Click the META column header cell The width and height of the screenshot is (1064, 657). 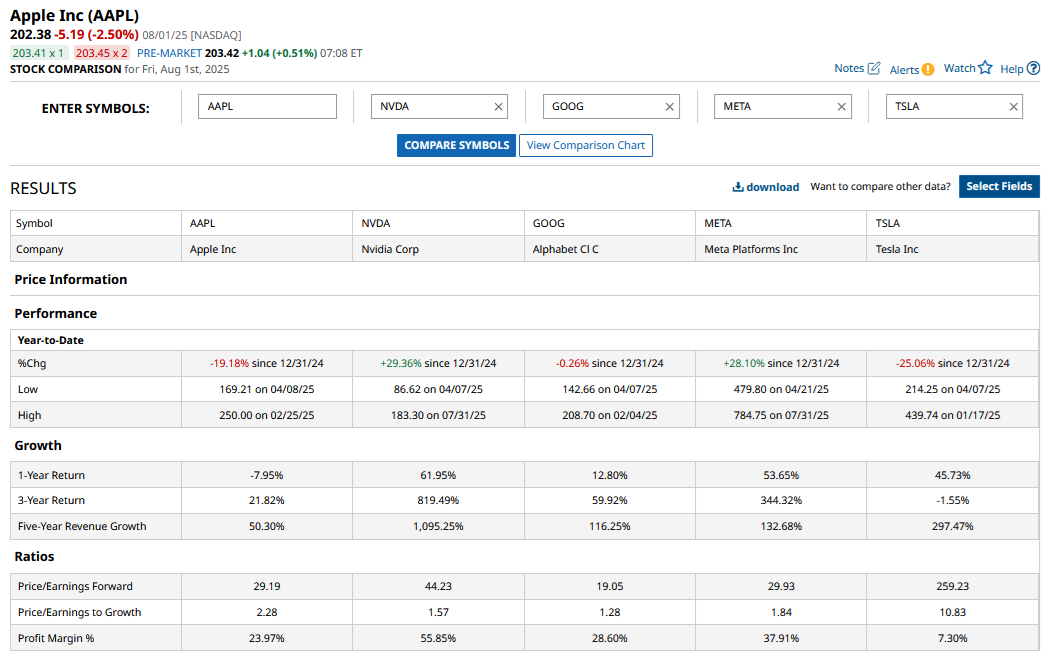[781, 223]
